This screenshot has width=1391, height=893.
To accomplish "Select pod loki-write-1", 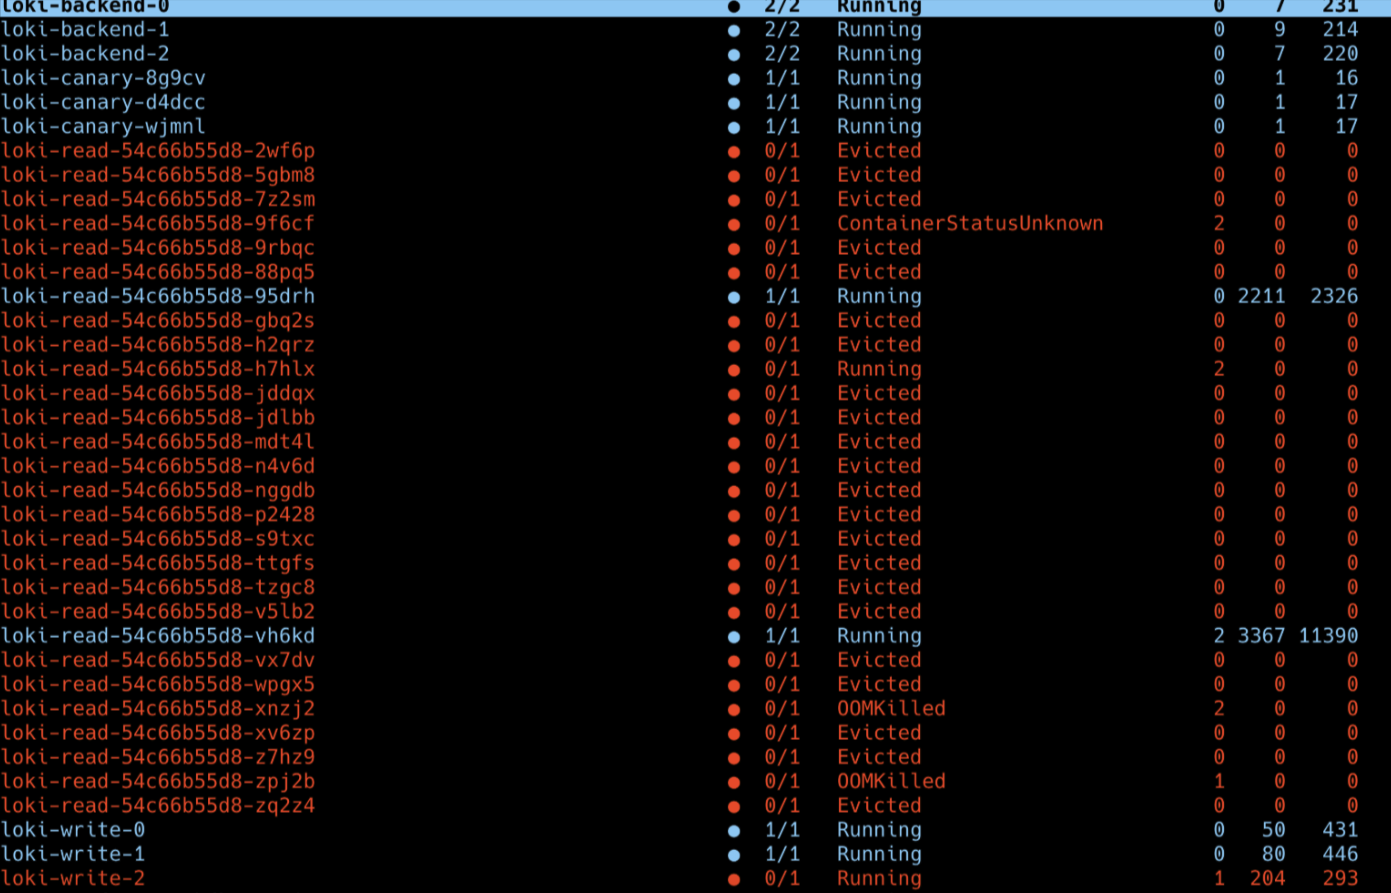I will click(73, 854).
